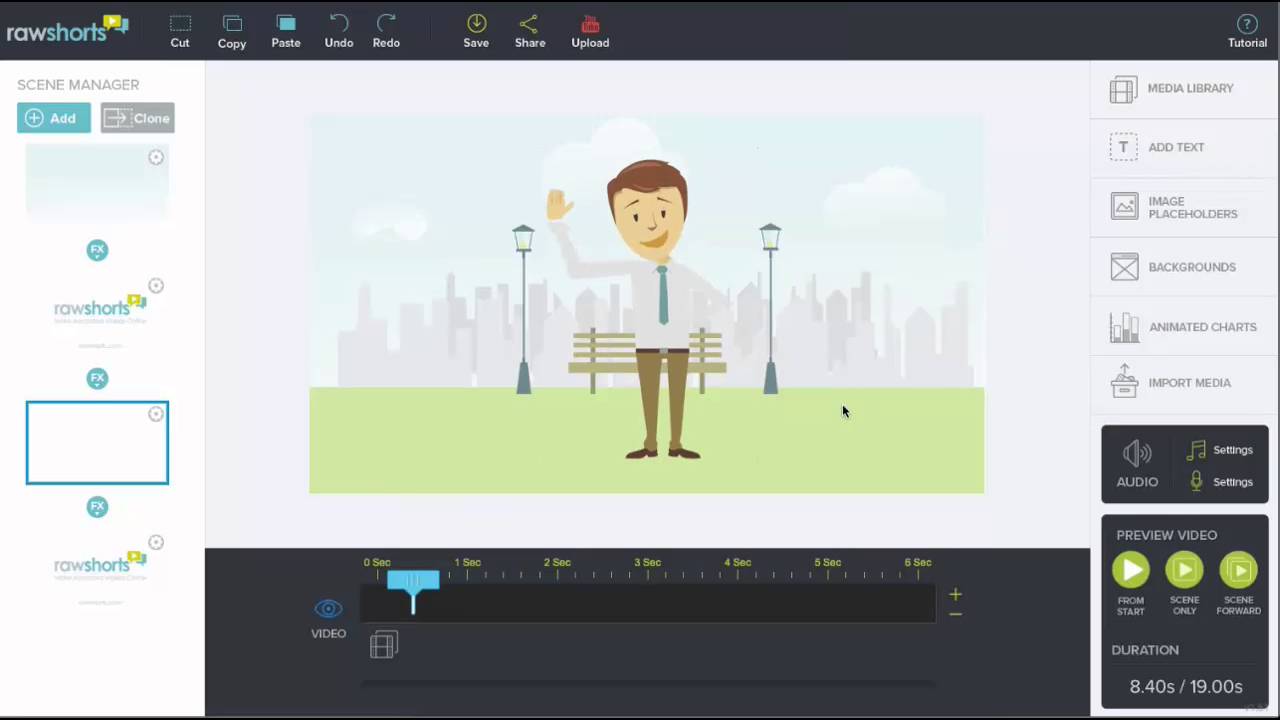This screenshot has height=720, width=1280.
Task: Click the plus to zoom the timeline
Action: [x=955, y=594]
